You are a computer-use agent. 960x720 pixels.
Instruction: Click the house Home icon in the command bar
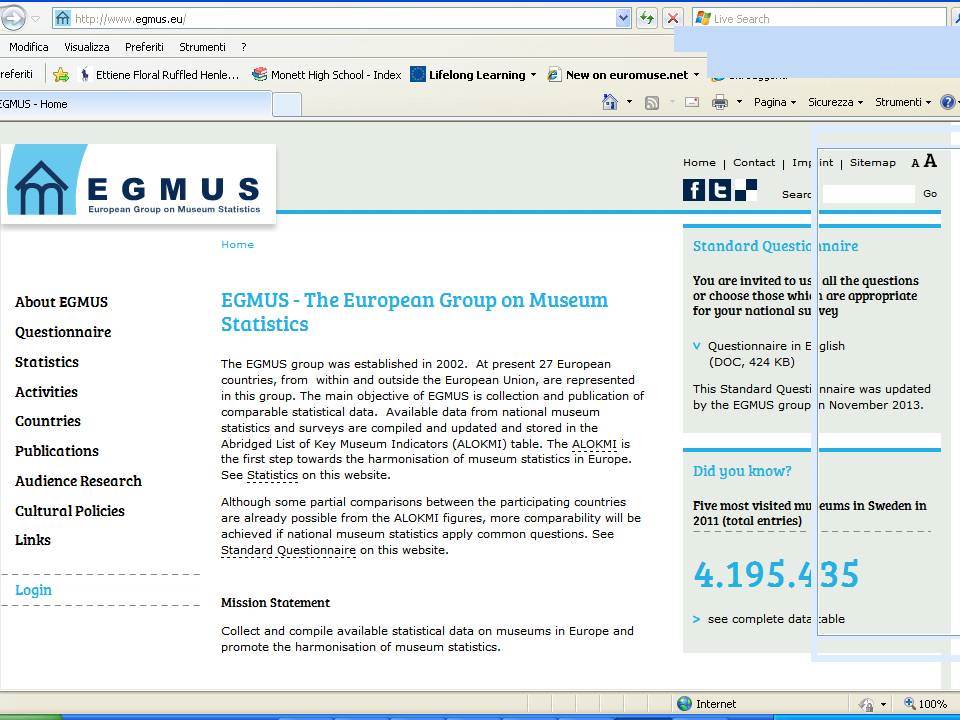tap(610, 102)
